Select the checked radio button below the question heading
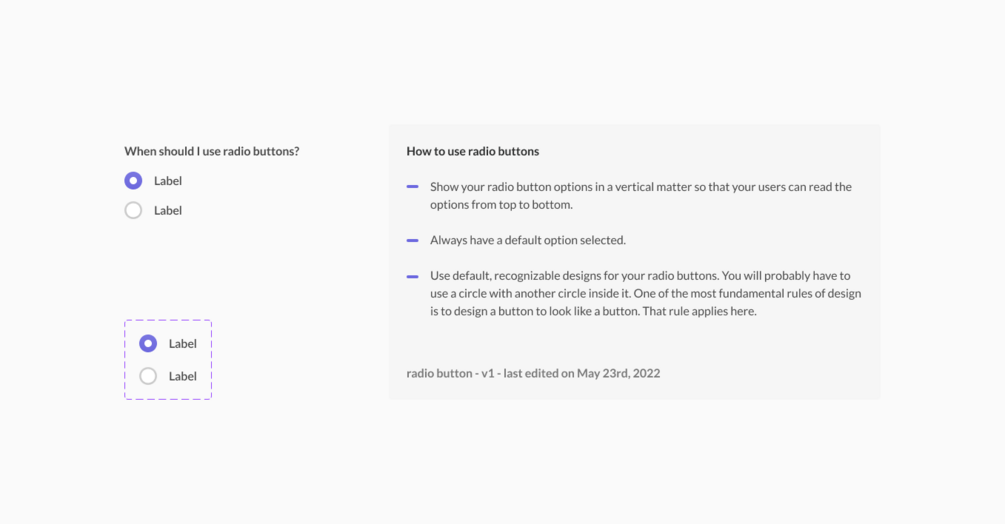Image resolution: width=1005 pixels, height=524 pixels. [133, 181]
